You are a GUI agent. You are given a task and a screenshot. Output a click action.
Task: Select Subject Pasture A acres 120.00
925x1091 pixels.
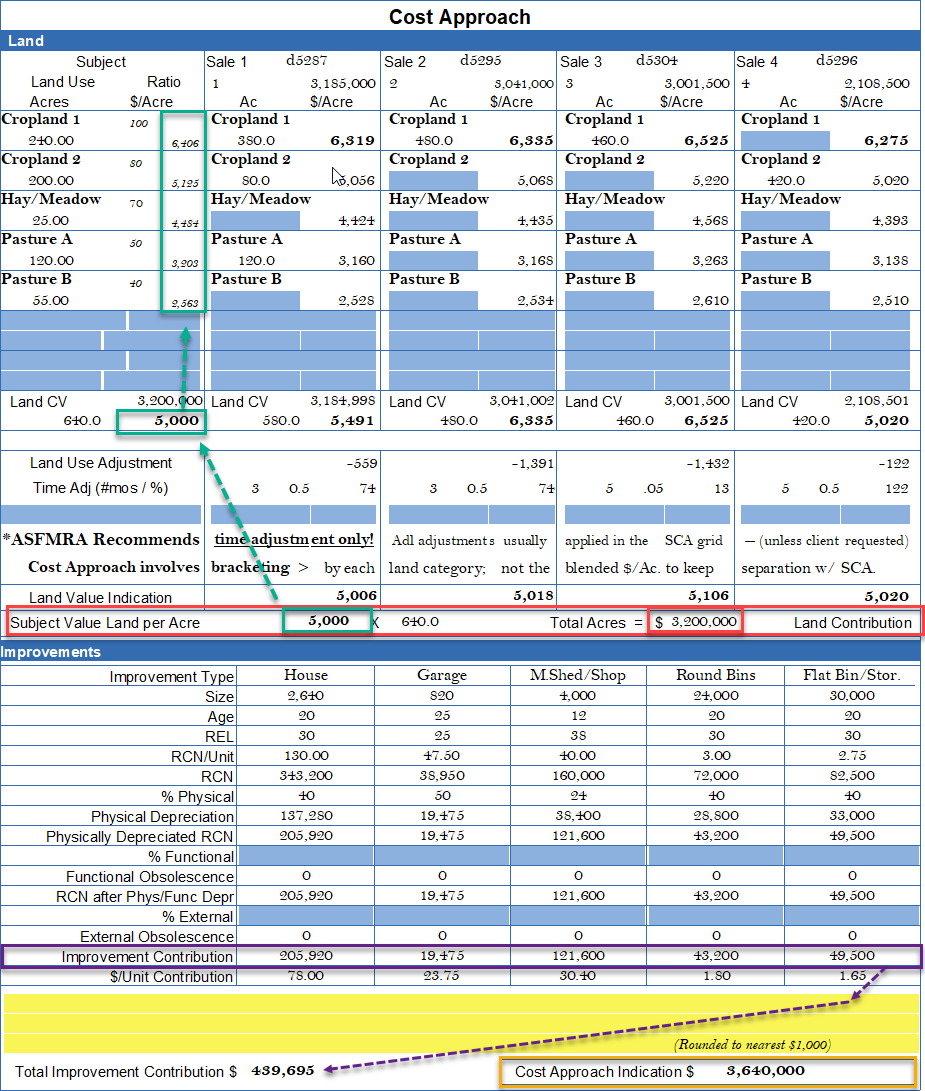[x=51, y=261]
